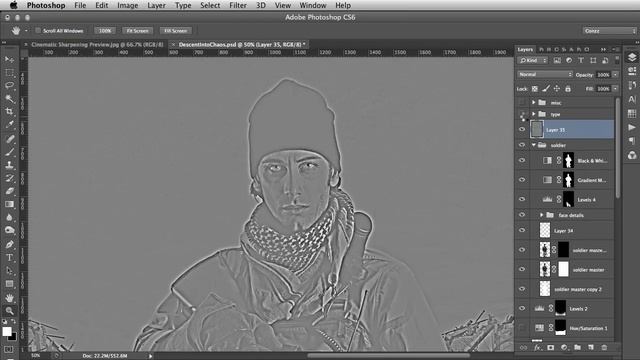
Task: Click the Fill Screen button
Action: click(176, 31)
